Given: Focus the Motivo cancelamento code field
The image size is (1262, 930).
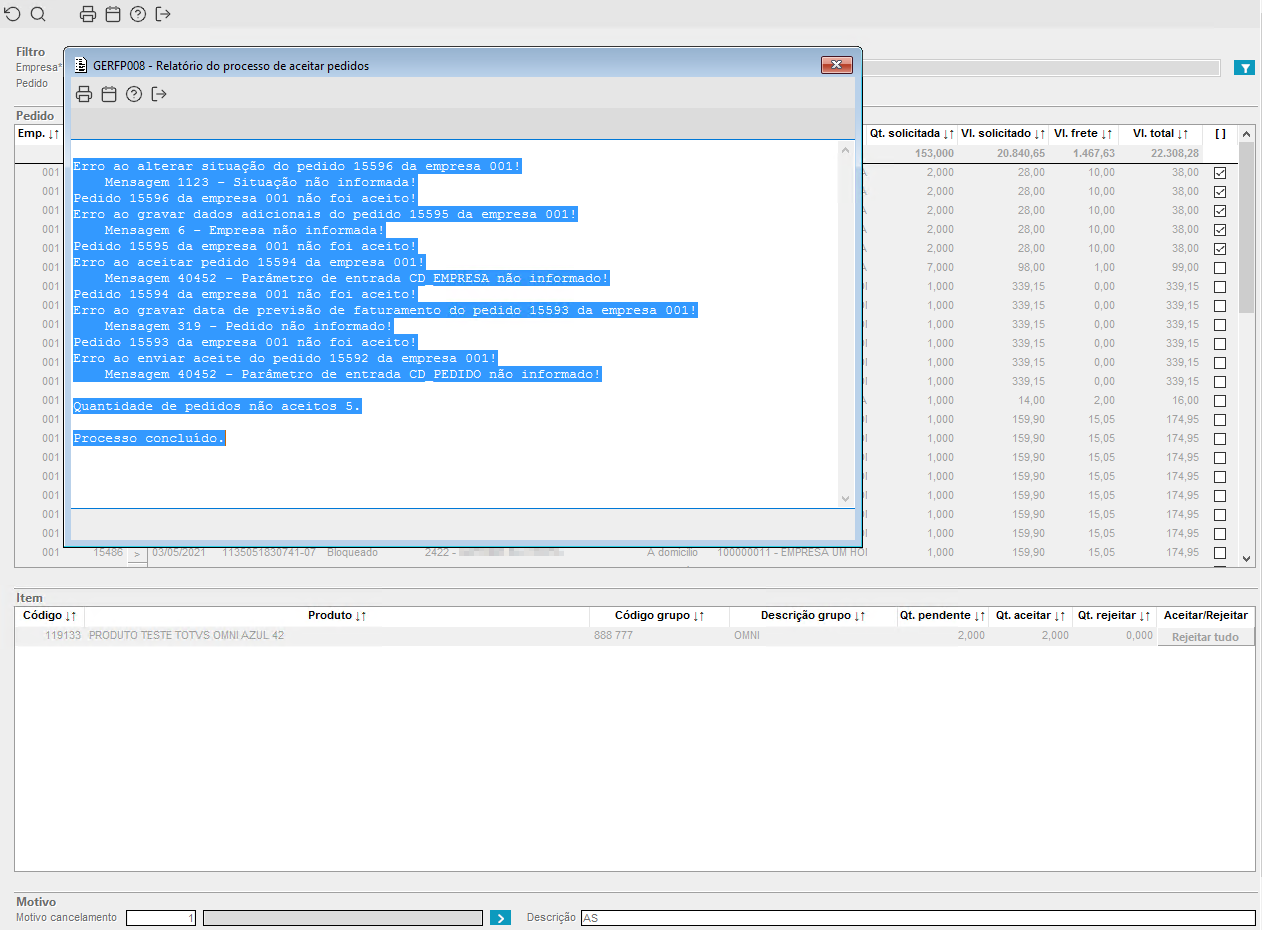Looking at the screenshot, I should (x=161, y=918).
